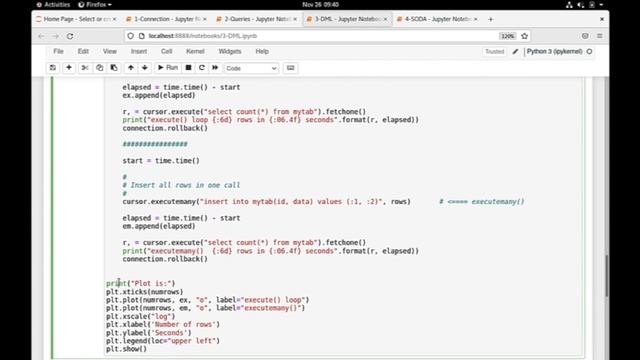Open the Activities overview

[53, 4]
